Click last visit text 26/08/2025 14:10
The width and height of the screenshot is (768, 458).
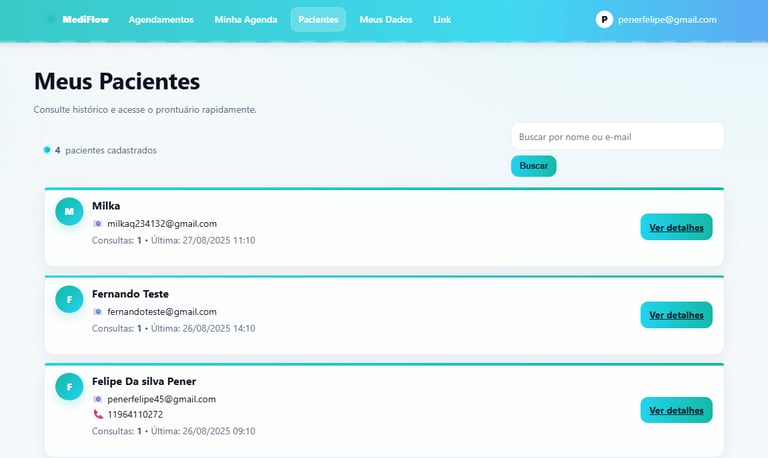click(218, 328)
